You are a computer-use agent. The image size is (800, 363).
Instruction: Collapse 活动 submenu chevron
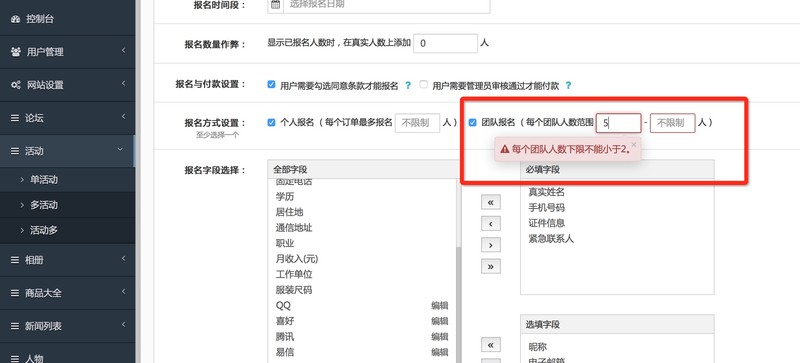pos(120,150)
